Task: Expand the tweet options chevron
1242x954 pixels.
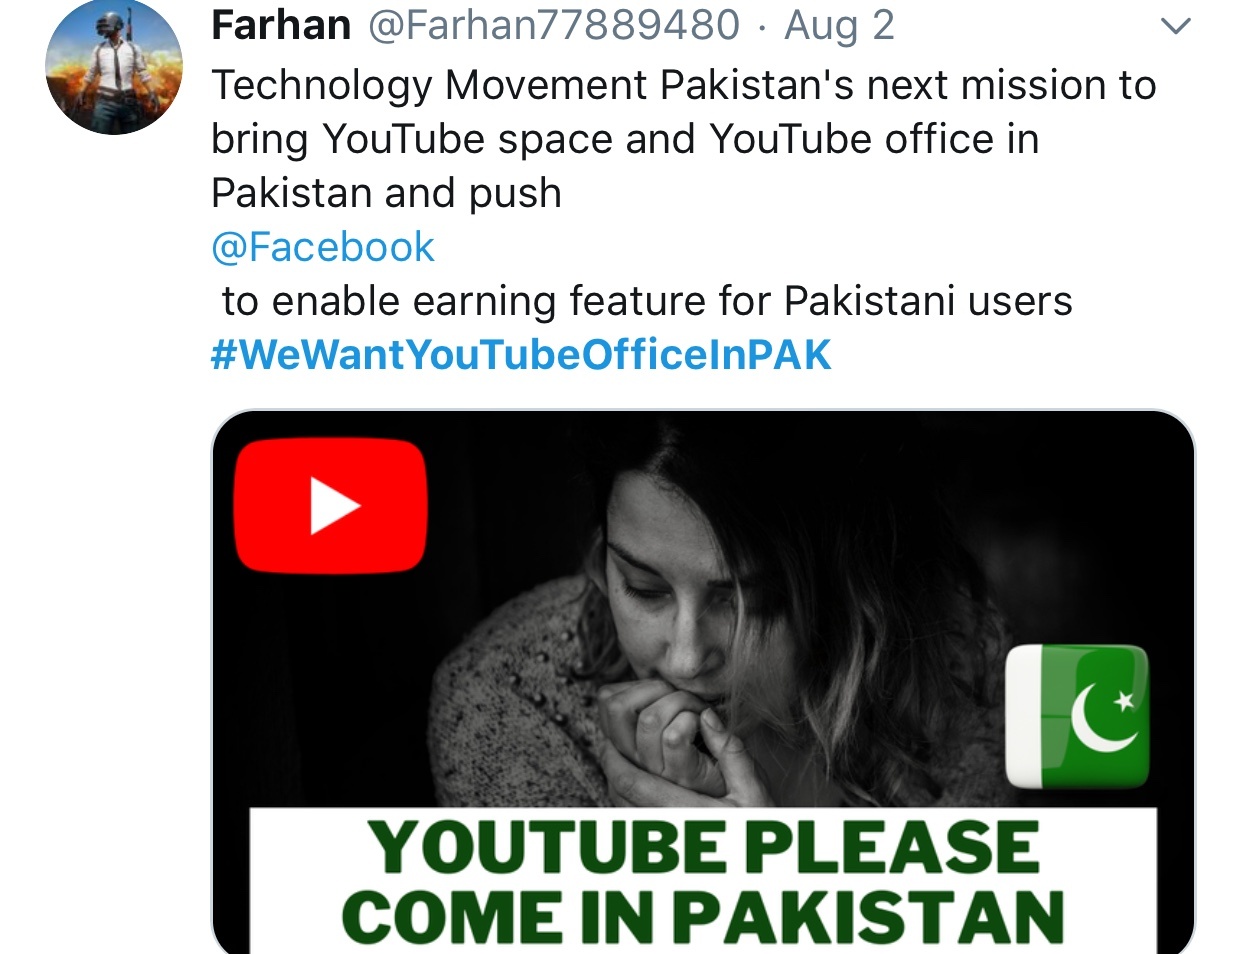Action: coord(1176,26)
